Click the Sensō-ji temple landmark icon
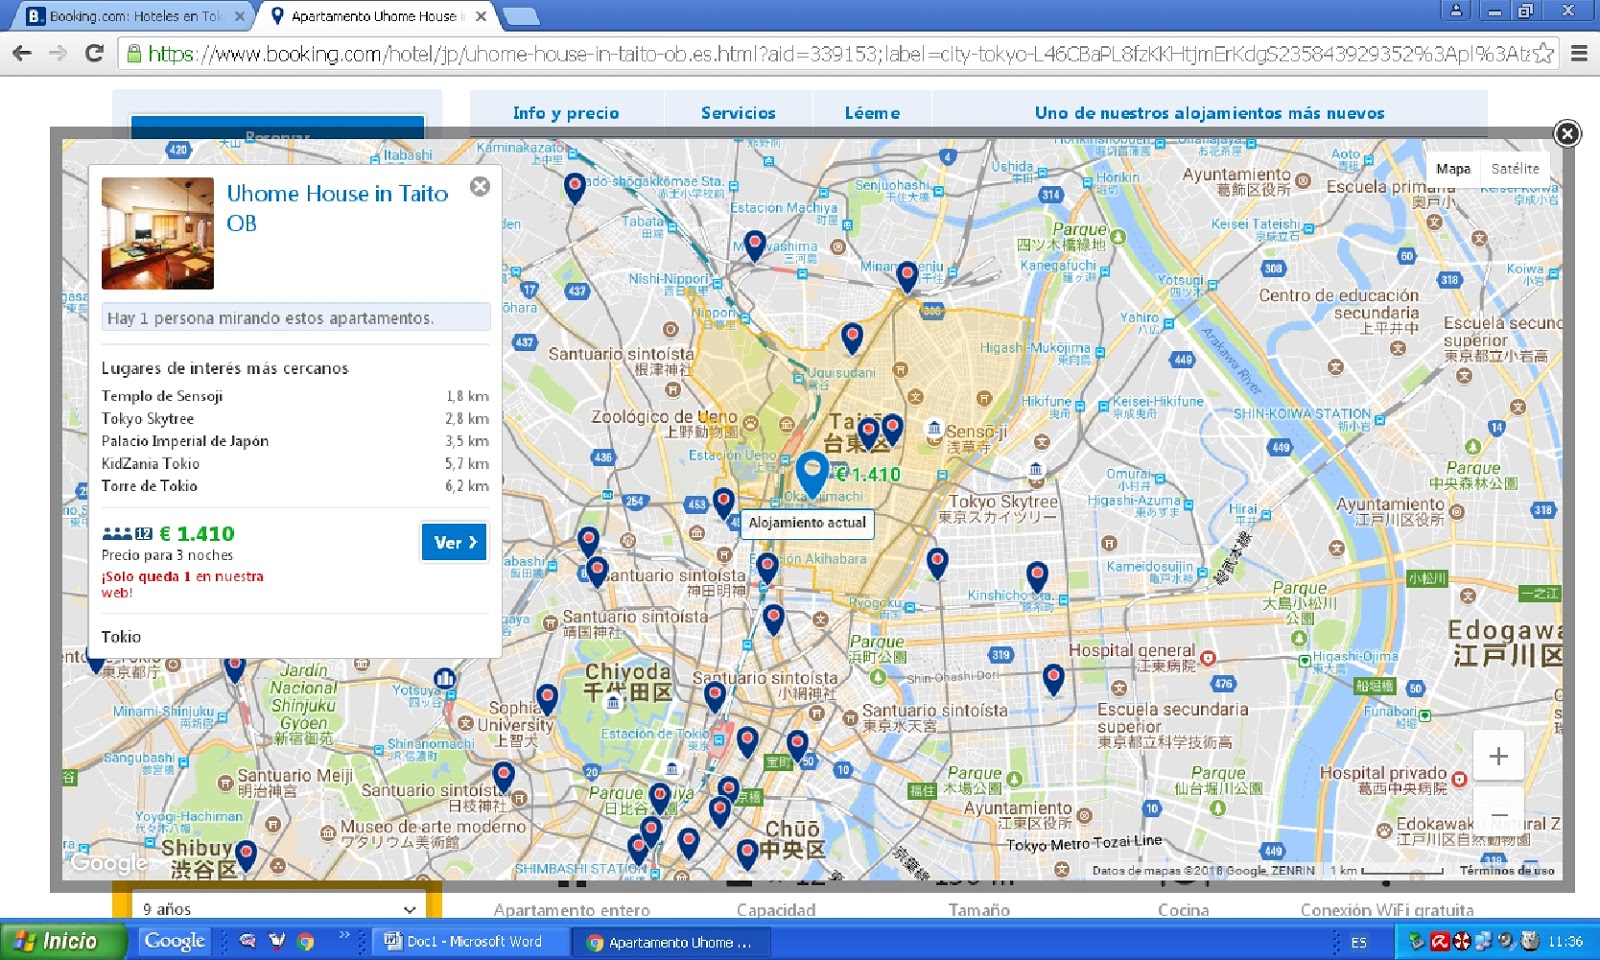1600x960 pixels. (x=934, y=429)
